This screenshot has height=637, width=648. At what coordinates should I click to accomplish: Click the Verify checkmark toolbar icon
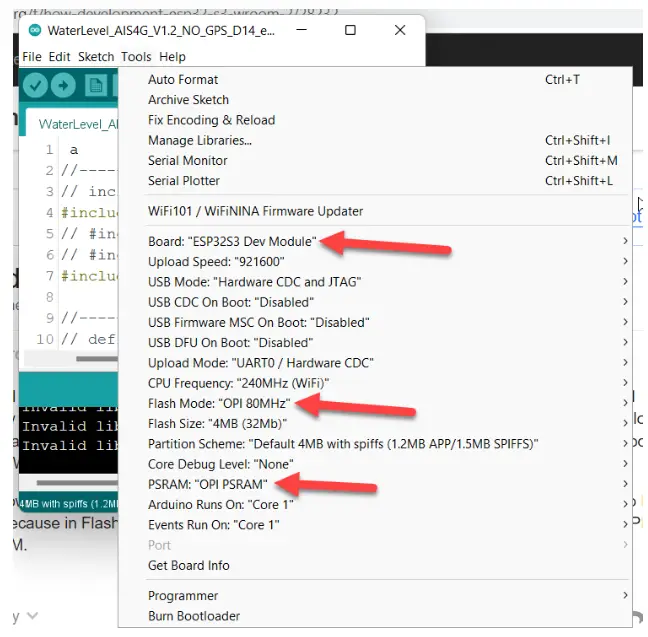click(35, 86)
